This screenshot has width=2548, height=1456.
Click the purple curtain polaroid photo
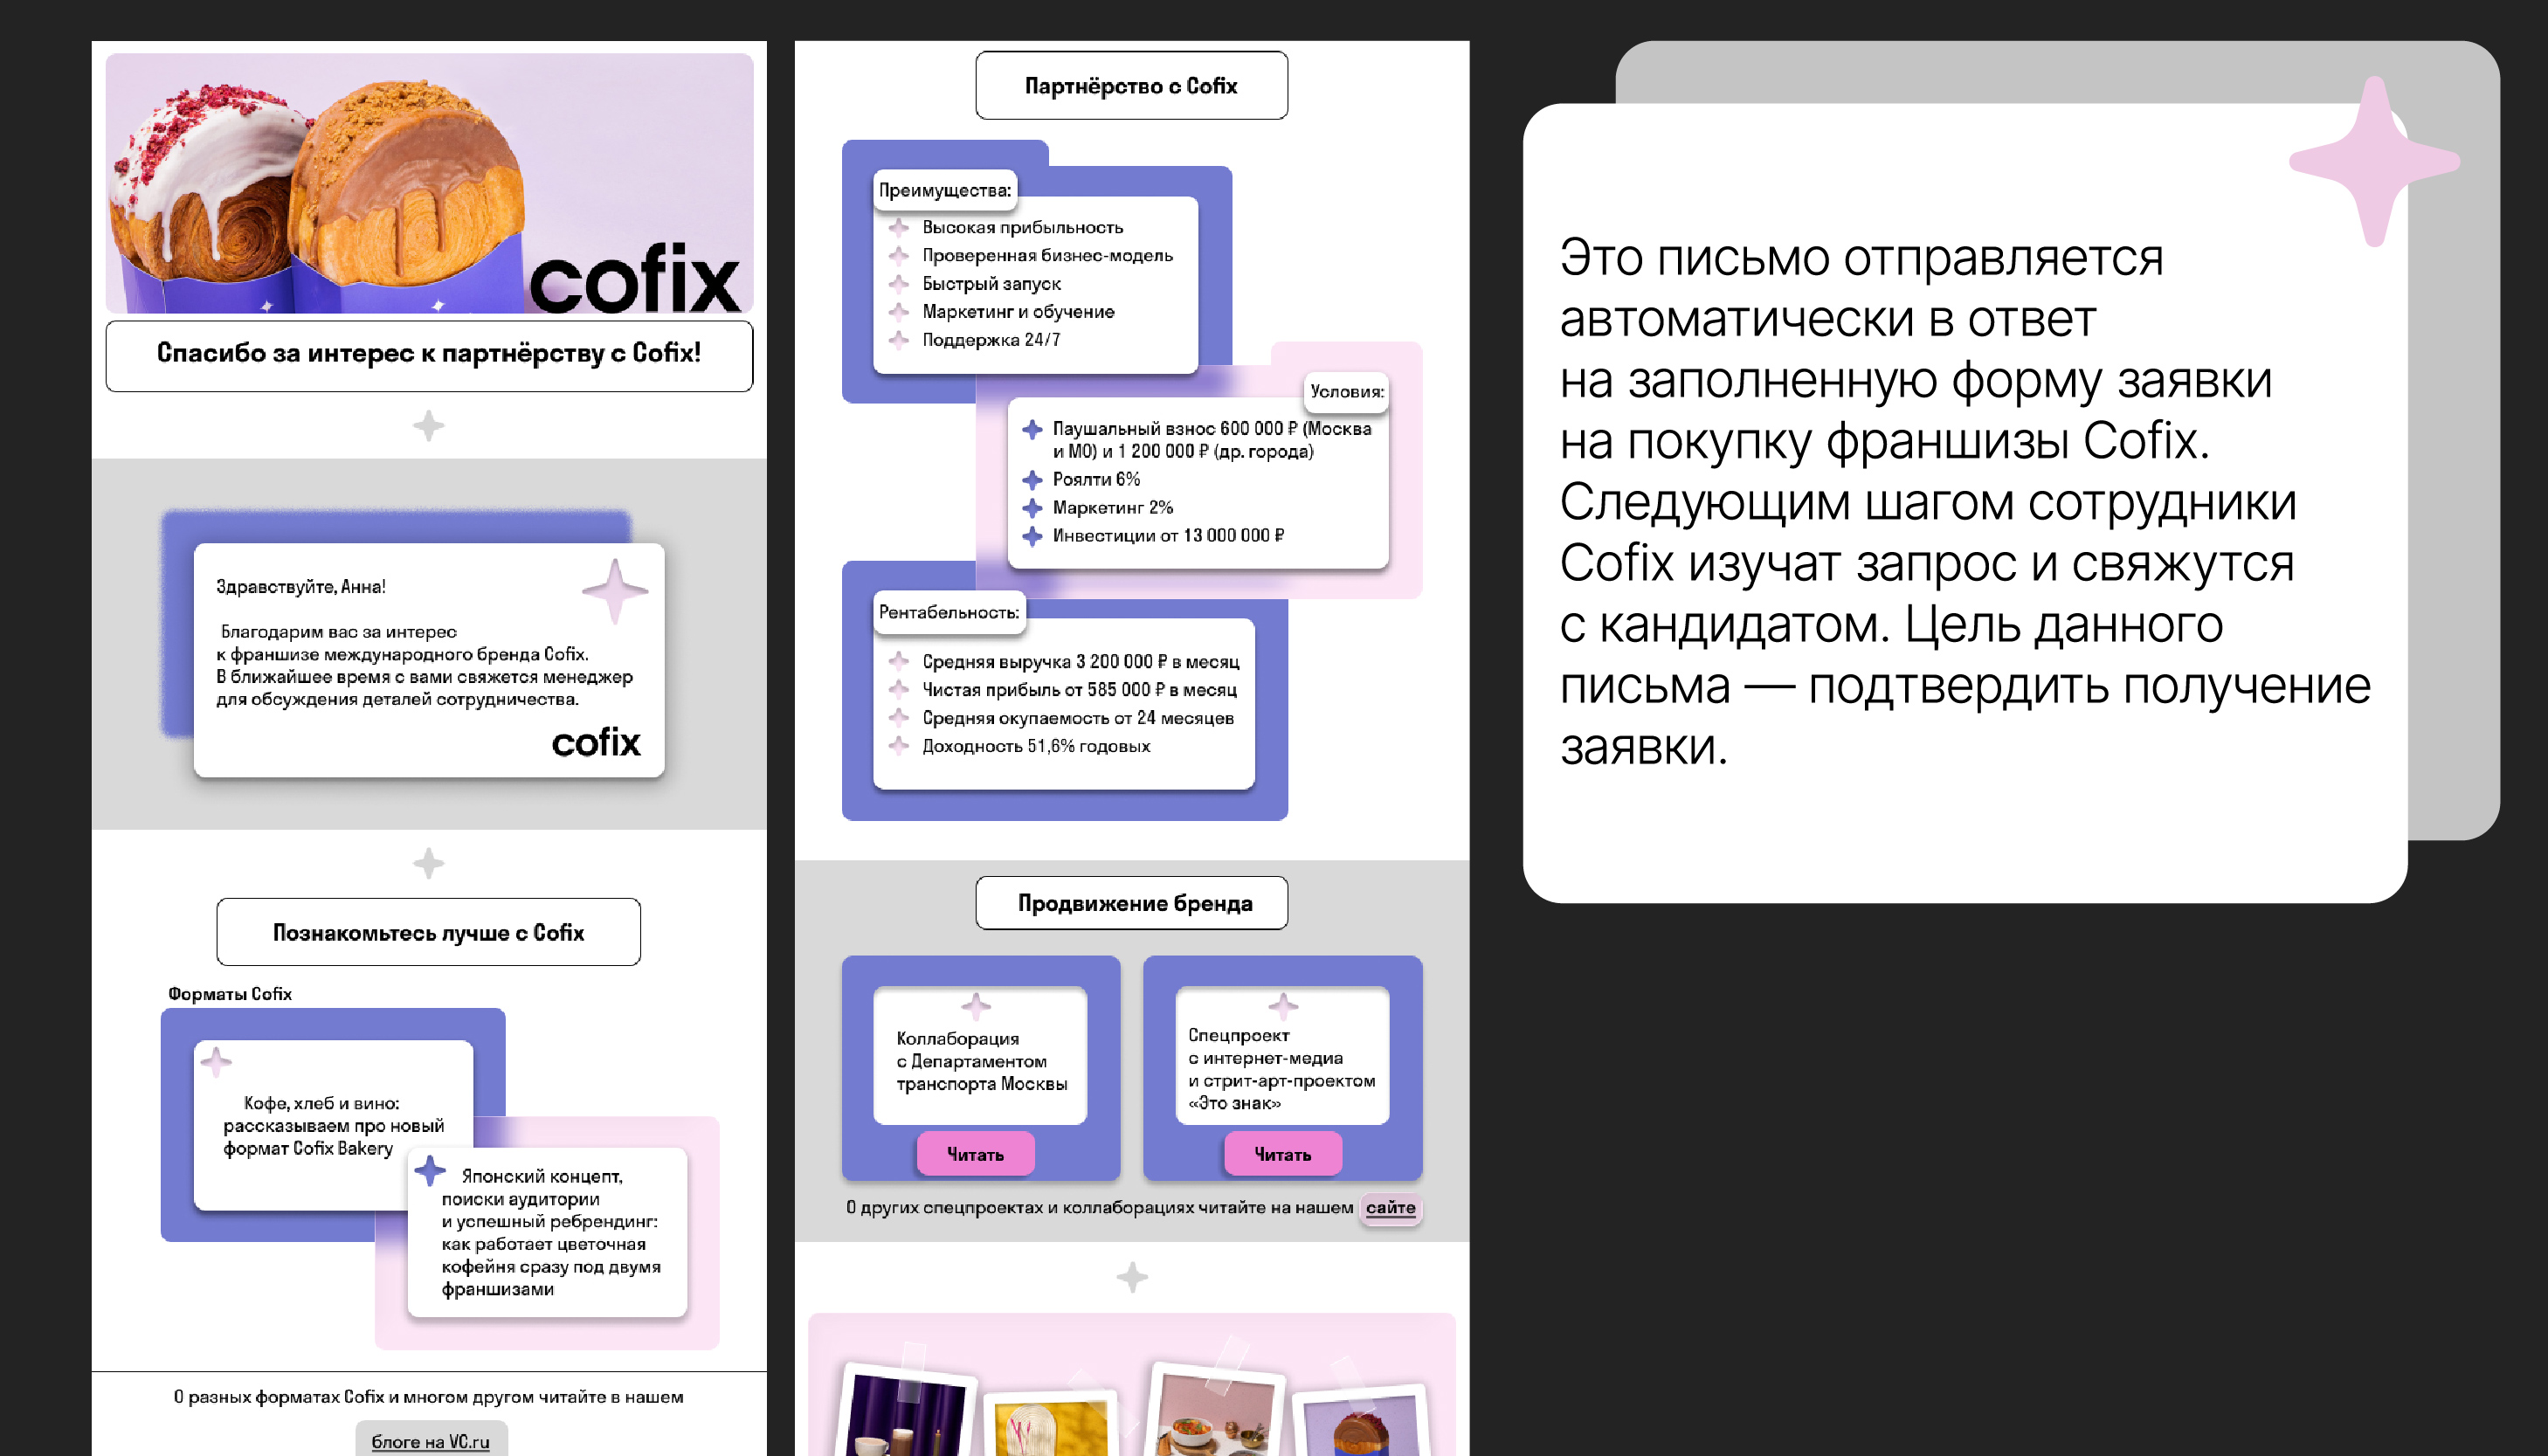907,1411
